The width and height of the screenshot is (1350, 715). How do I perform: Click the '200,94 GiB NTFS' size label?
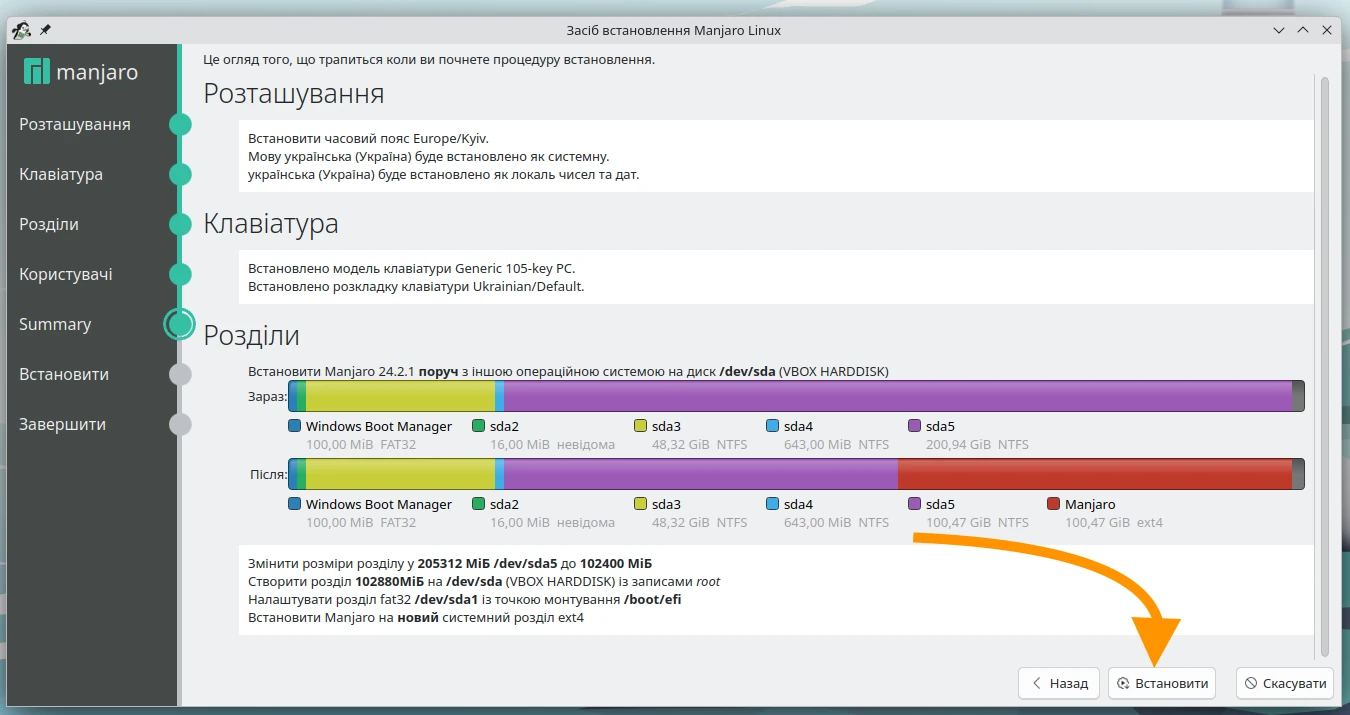(x=977, y=444)
